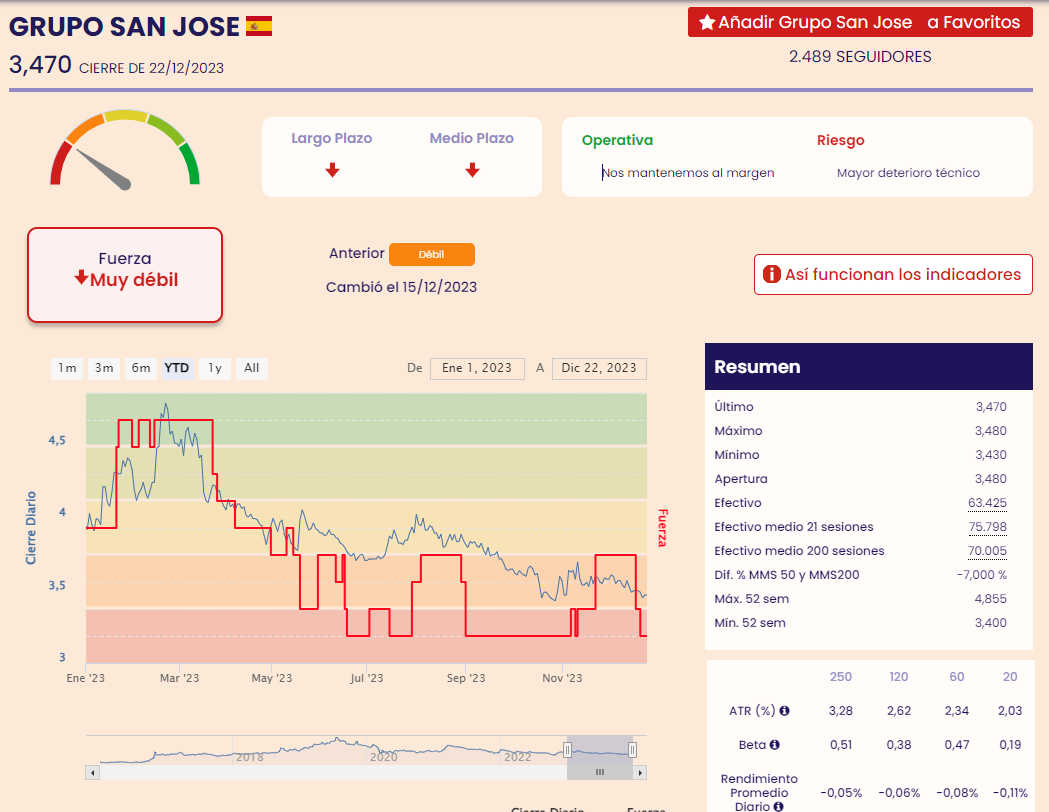
Task: Click the info icon in the indicators button
Action: tap(771, 274)
